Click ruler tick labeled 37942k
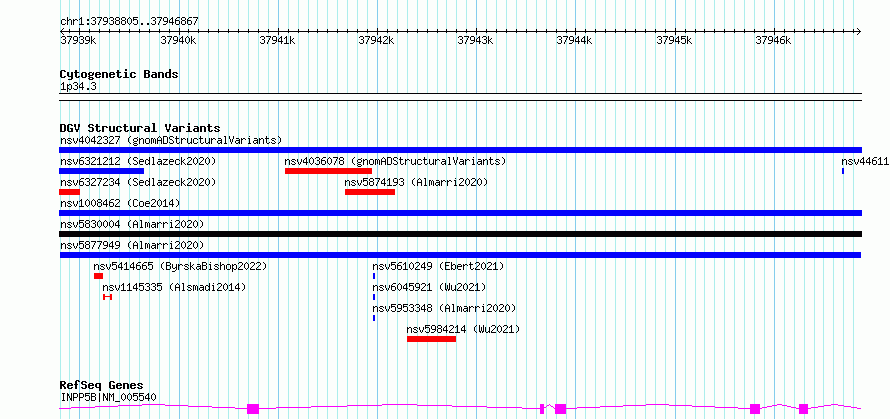The image size is (890, 419). pyautogui.click(x=377, y=40)
